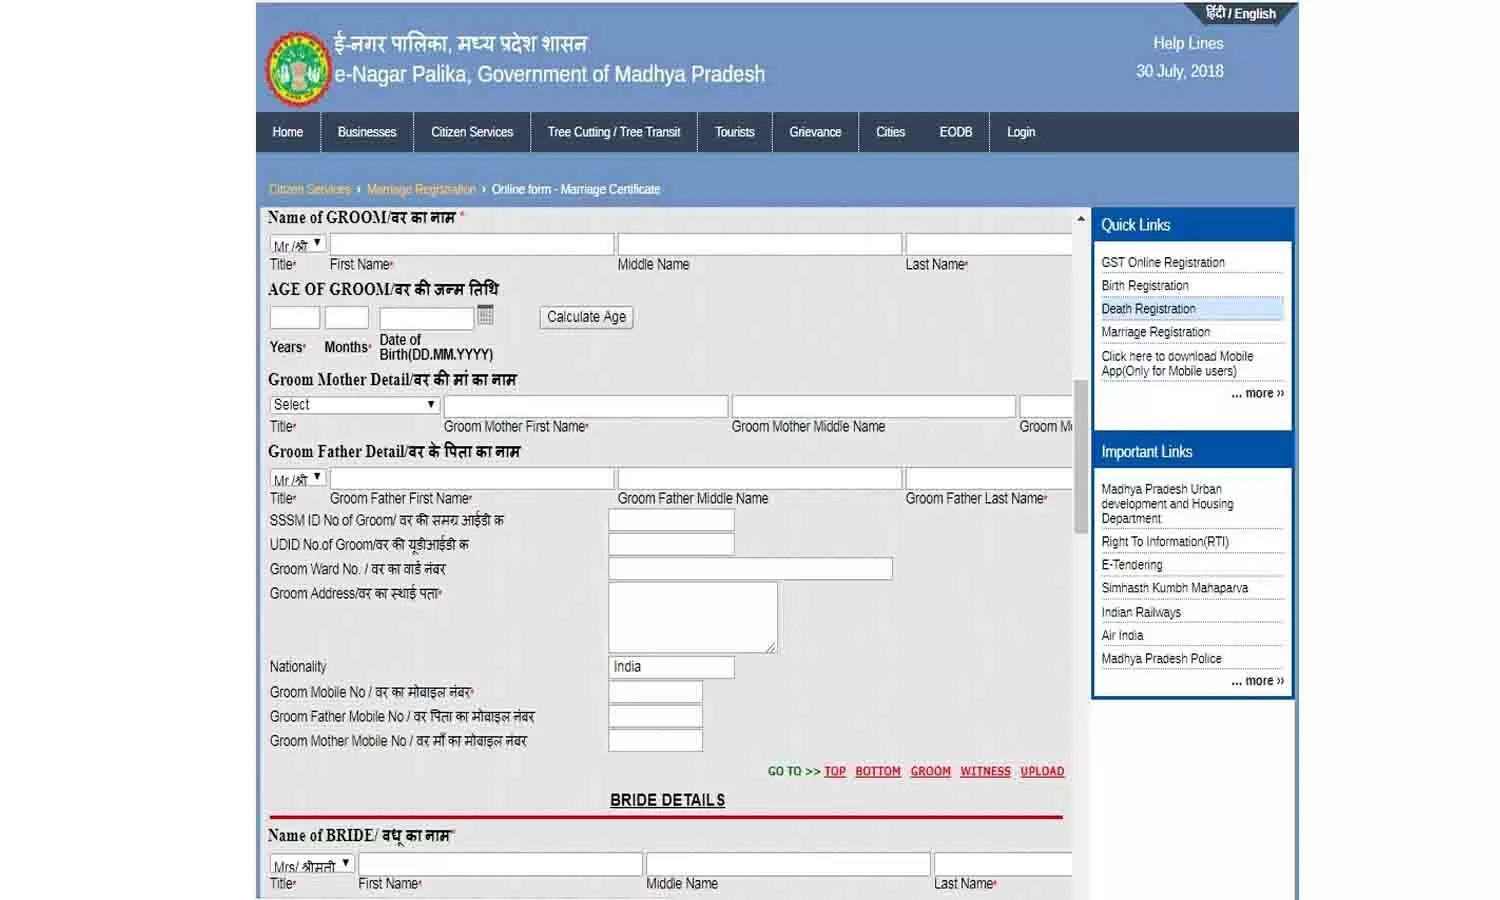Open the Login tab

tap(1019, 131)
